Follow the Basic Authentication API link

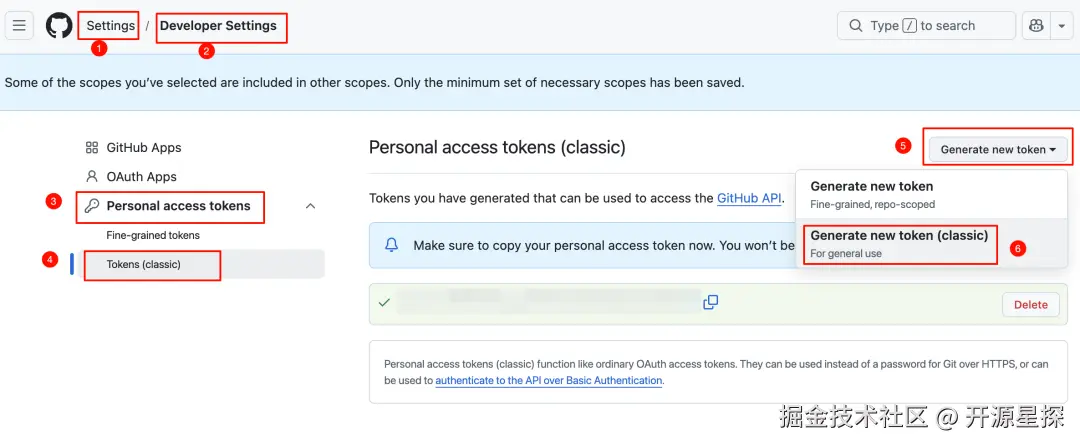pos(549,381)
